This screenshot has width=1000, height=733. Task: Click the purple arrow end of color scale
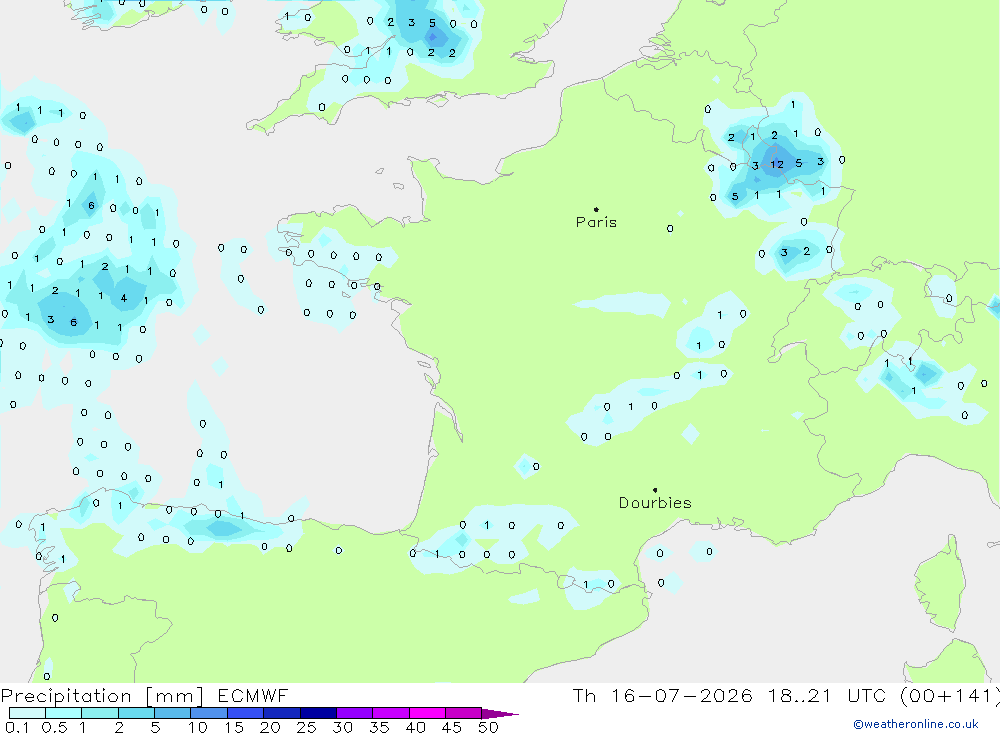[x=500, y=713]
